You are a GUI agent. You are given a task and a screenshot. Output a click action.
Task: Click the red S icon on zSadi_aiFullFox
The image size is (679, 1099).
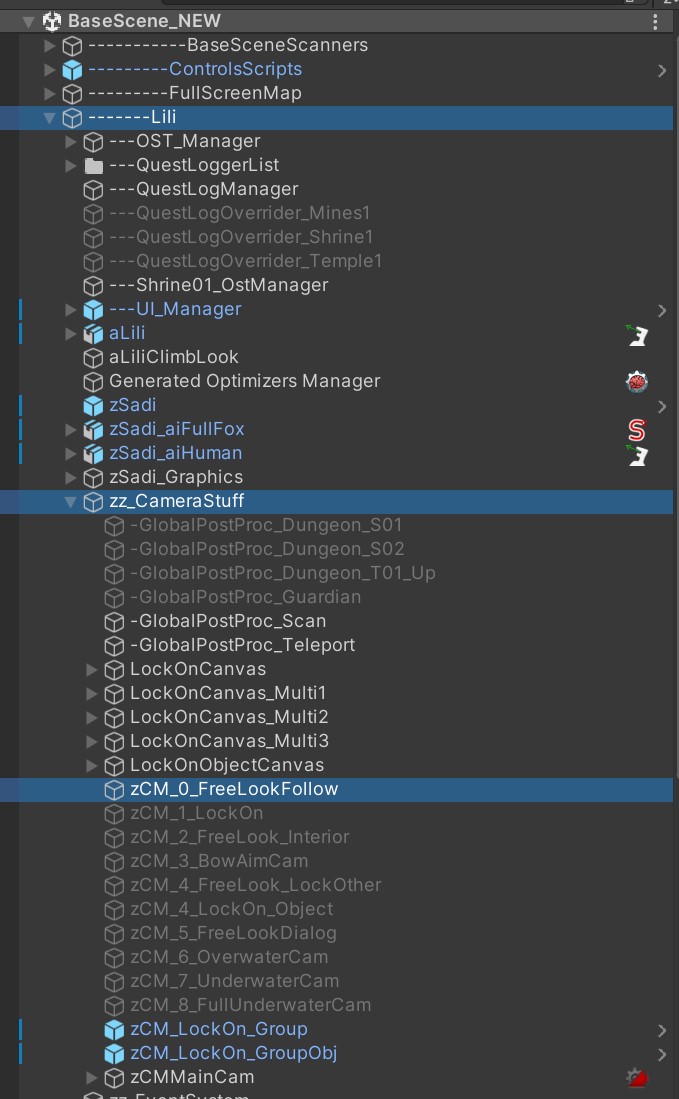tap(637, 429)
